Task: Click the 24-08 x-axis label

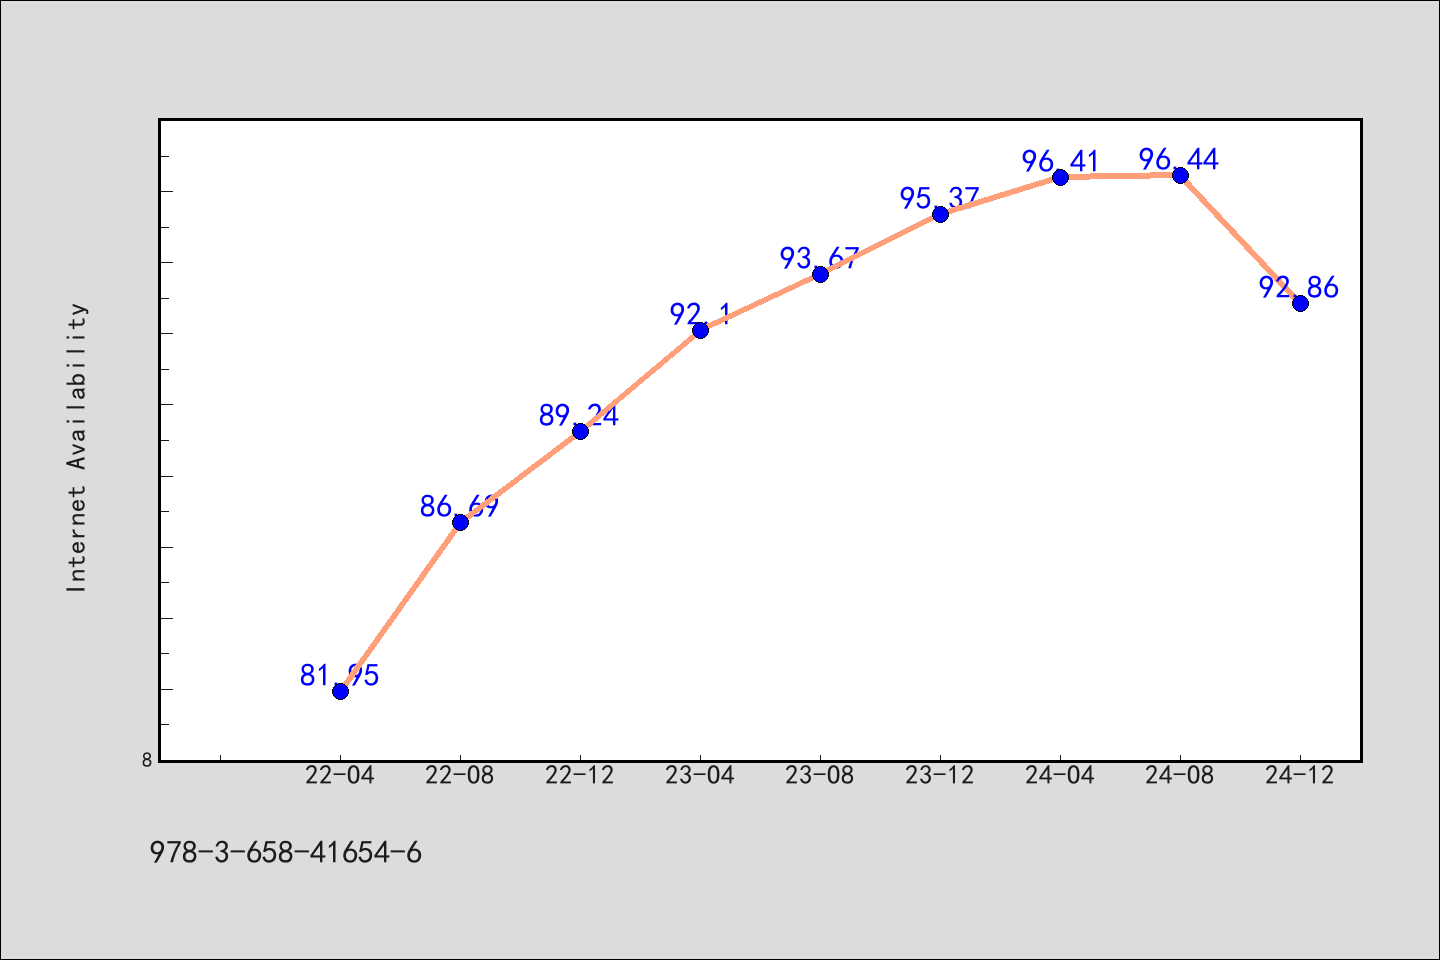Action: coord(1180,776)
